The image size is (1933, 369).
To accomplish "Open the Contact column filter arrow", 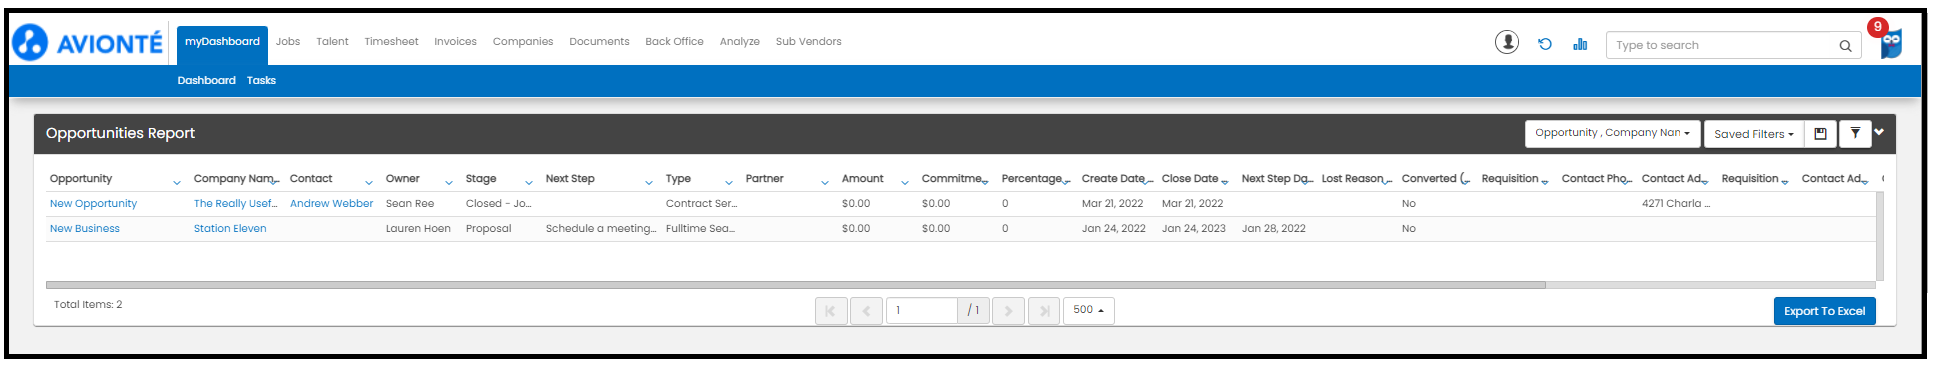I will 369,182.
